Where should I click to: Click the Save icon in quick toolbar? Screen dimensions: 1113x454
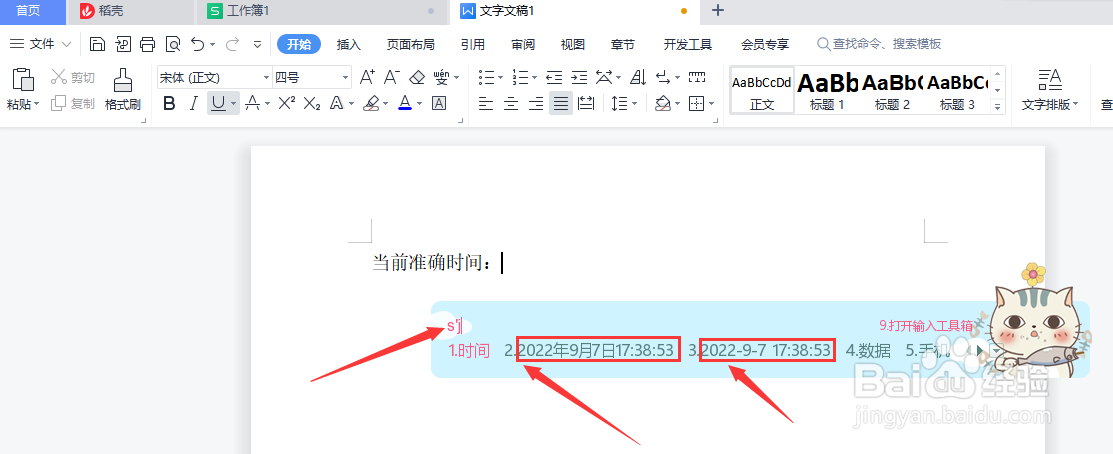click(x=97, y=44)
